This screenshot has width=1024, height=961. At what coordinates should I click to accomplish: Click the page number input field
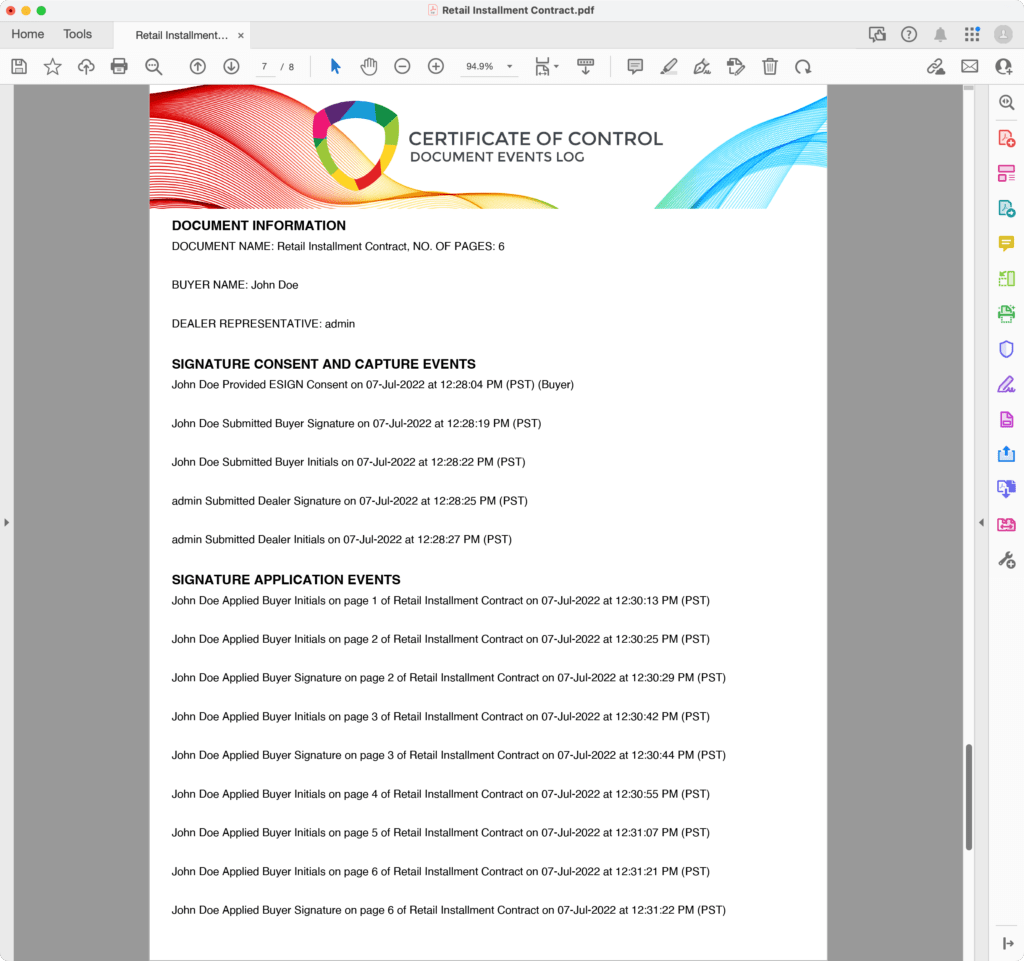tap(265, 67)
